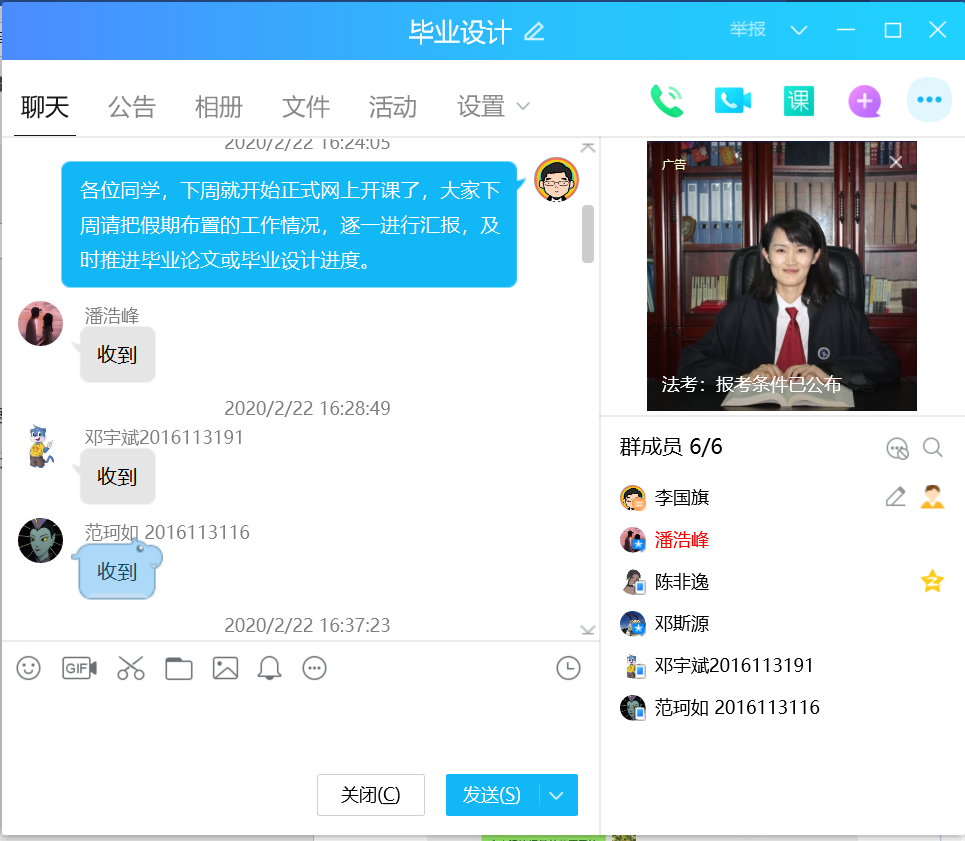Click the folder icon to send file
Image resolution: width=965 pixels, height=841 pixels.
[179, 668]
